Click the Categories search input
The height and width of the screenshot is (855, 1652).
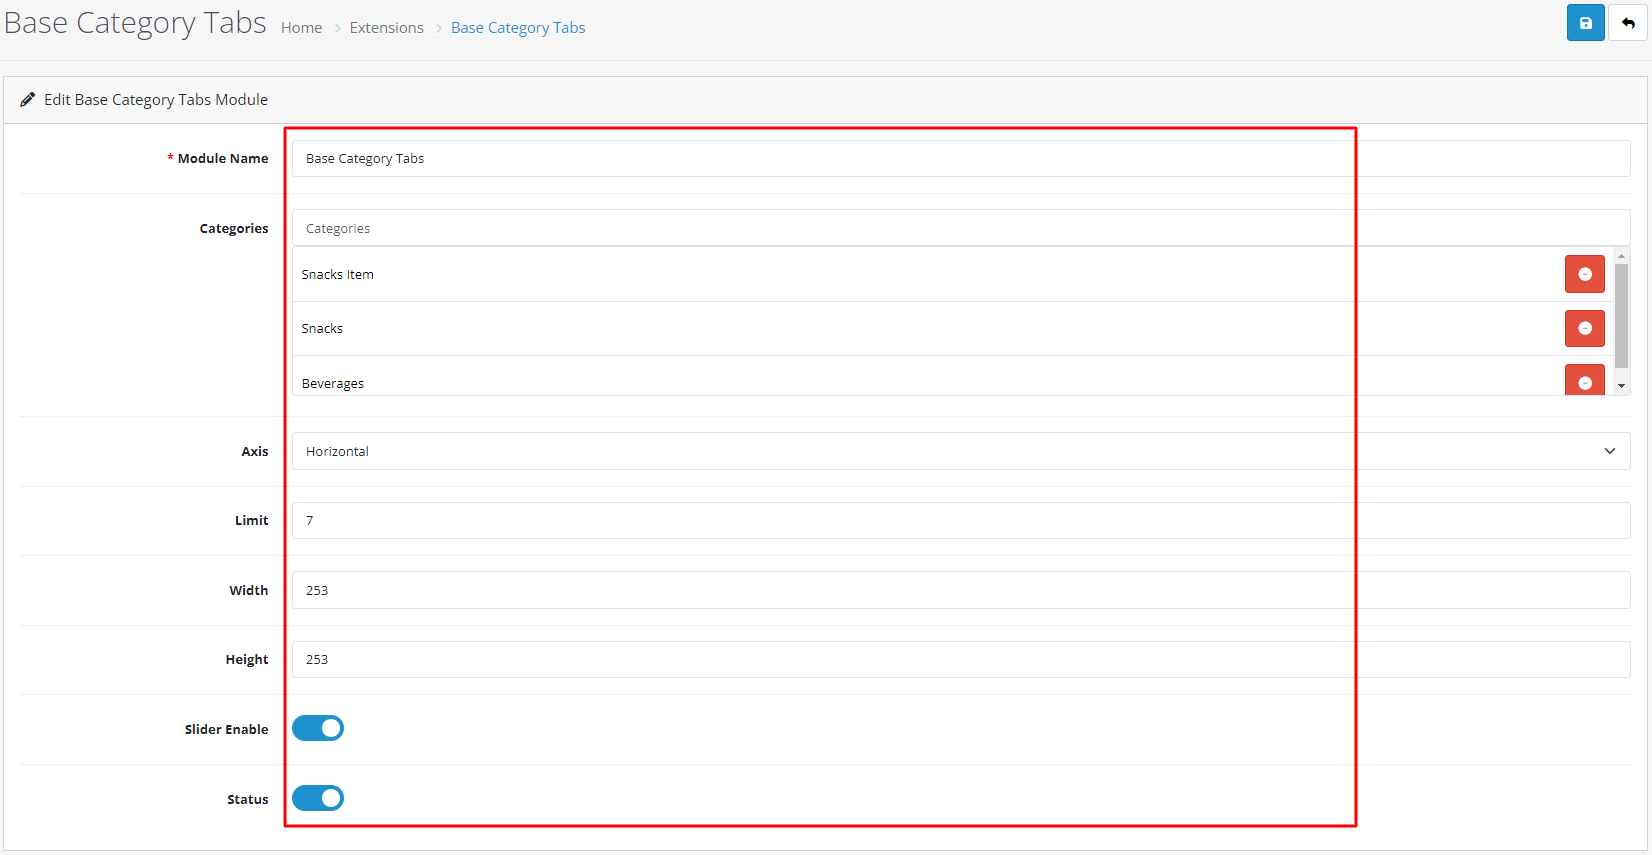pos(960,228)
